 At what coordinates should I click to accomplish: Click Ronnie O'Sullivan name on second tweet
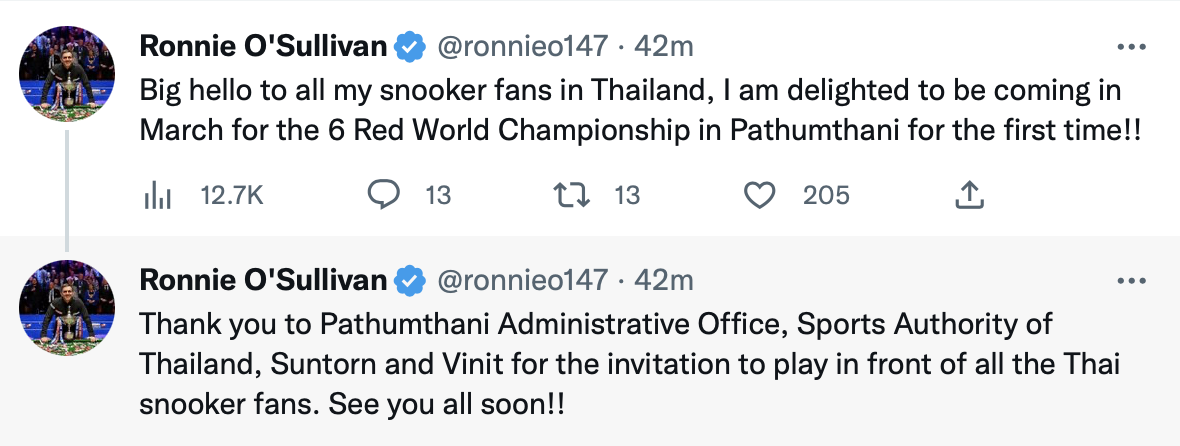click(x=264, y=281)
